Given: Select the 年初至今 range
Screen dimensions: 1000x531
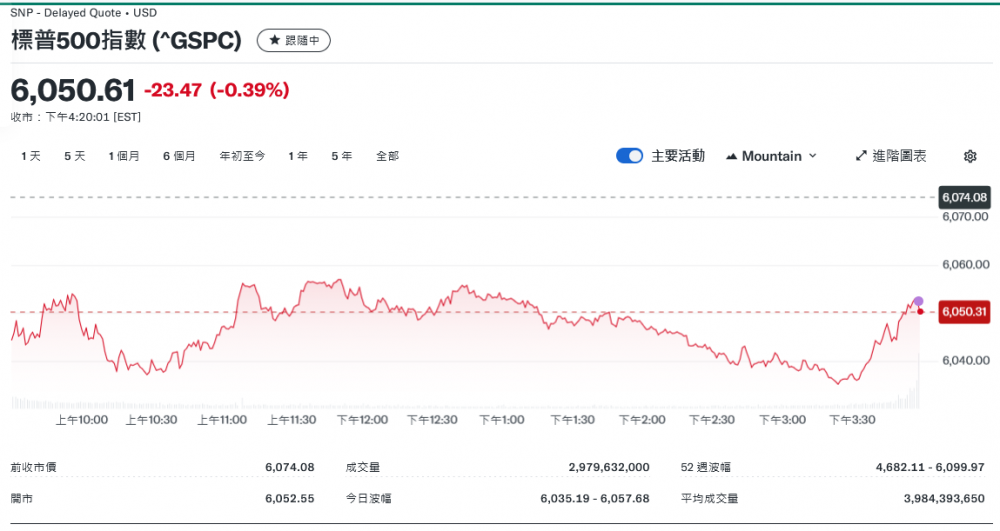Looking at the screenshot, I should click(242, 156).
